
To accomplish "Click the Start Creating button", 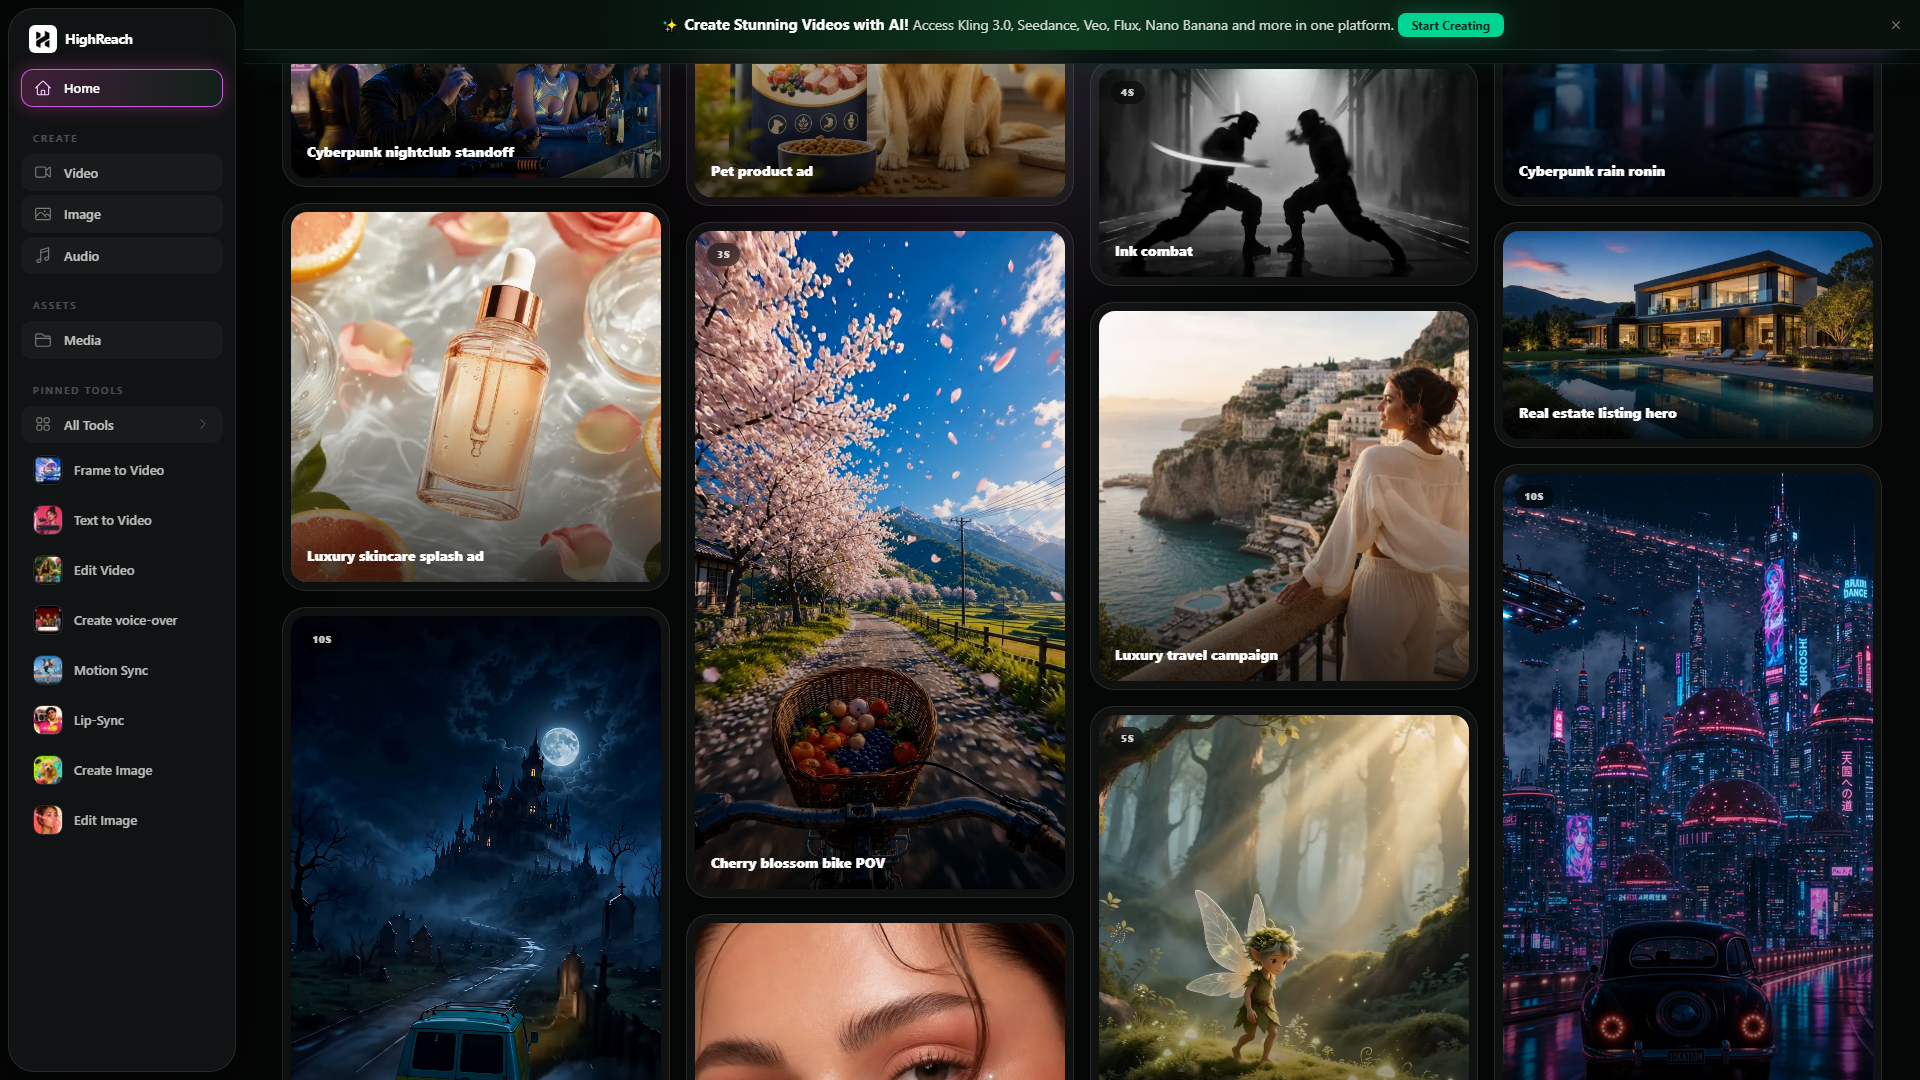I will [x=1450, y=25].
